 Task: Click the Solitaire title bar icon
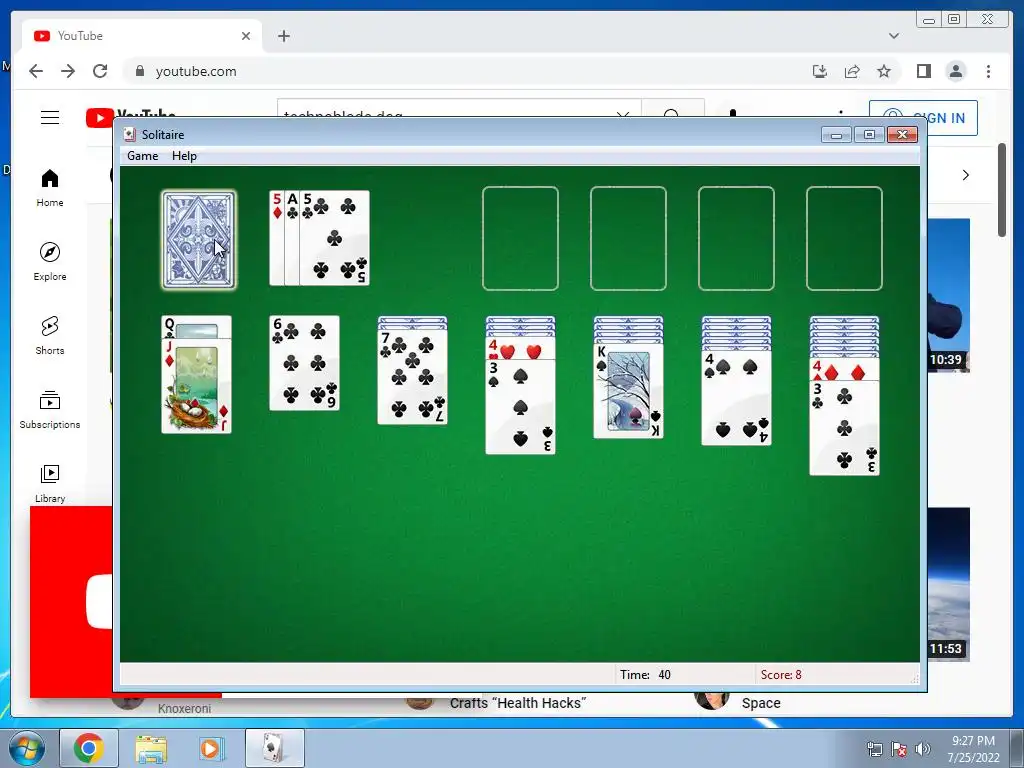[x=129, y=135]
